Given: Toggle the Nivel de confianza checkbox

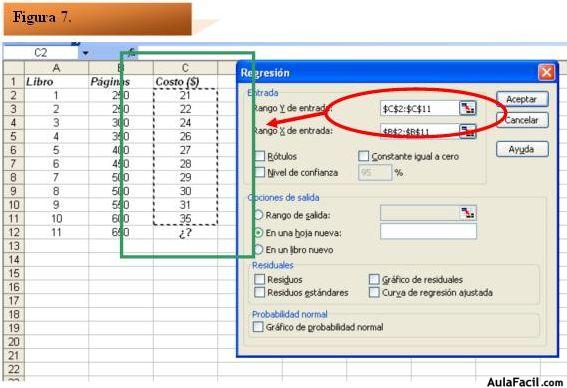Looking at the screenshot, I should (x=260, y=172).
